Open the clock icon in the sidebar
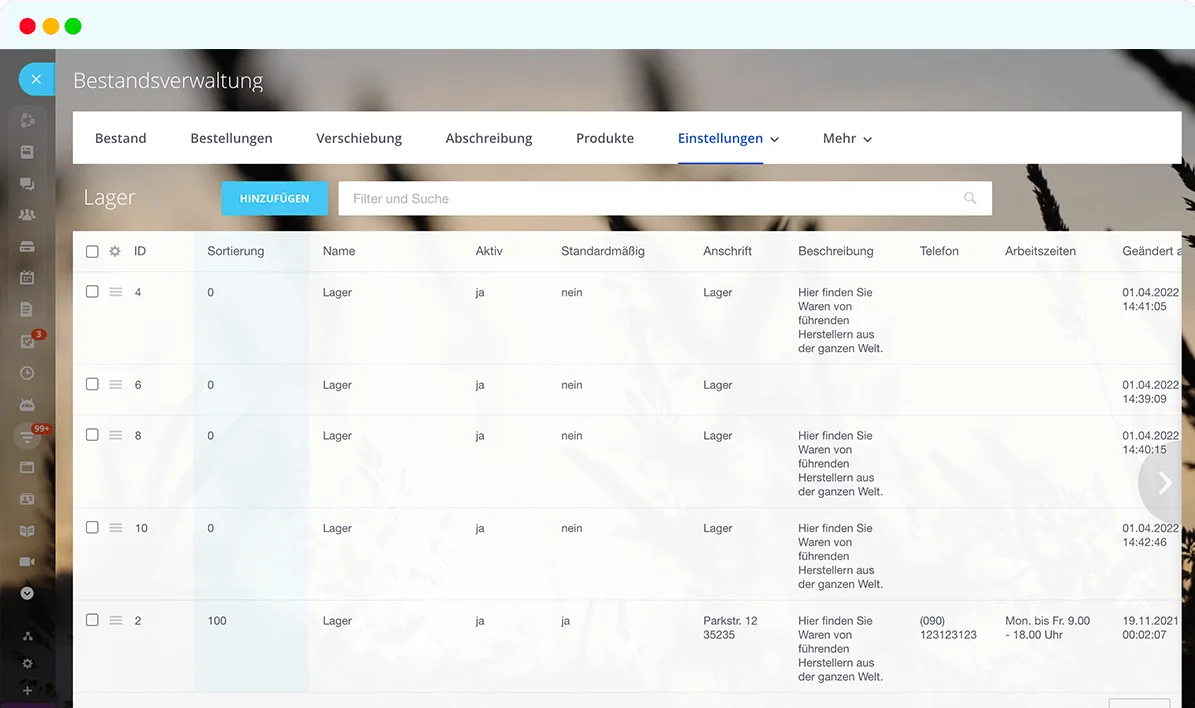This screenshot has width=1195, height=708. pos(27,373)
